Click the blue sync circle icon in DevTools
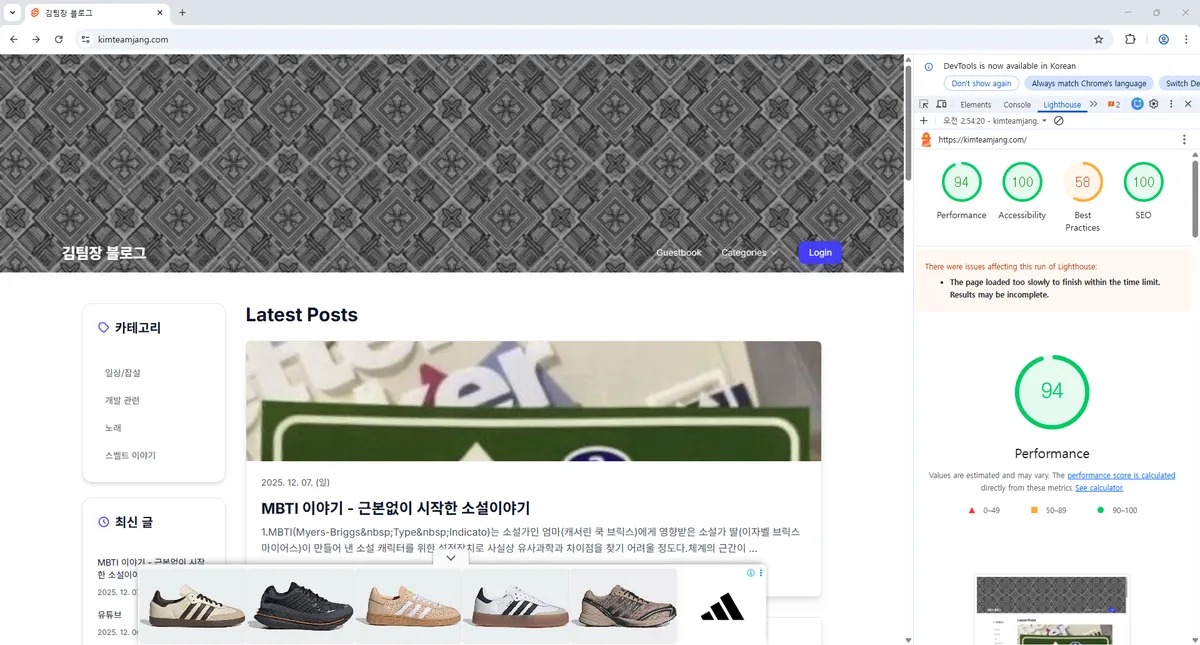 pyautogui.click(x=1137, y=104)
